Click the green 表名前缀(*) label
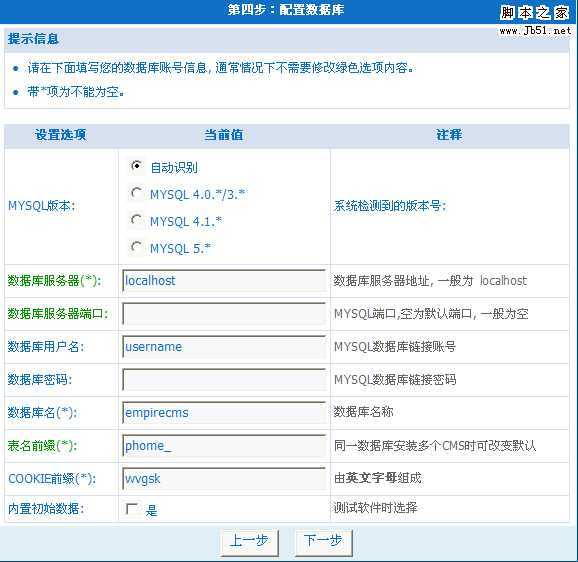Image resolution: width=578 pixels, height=562 pixels. (42, 446)
